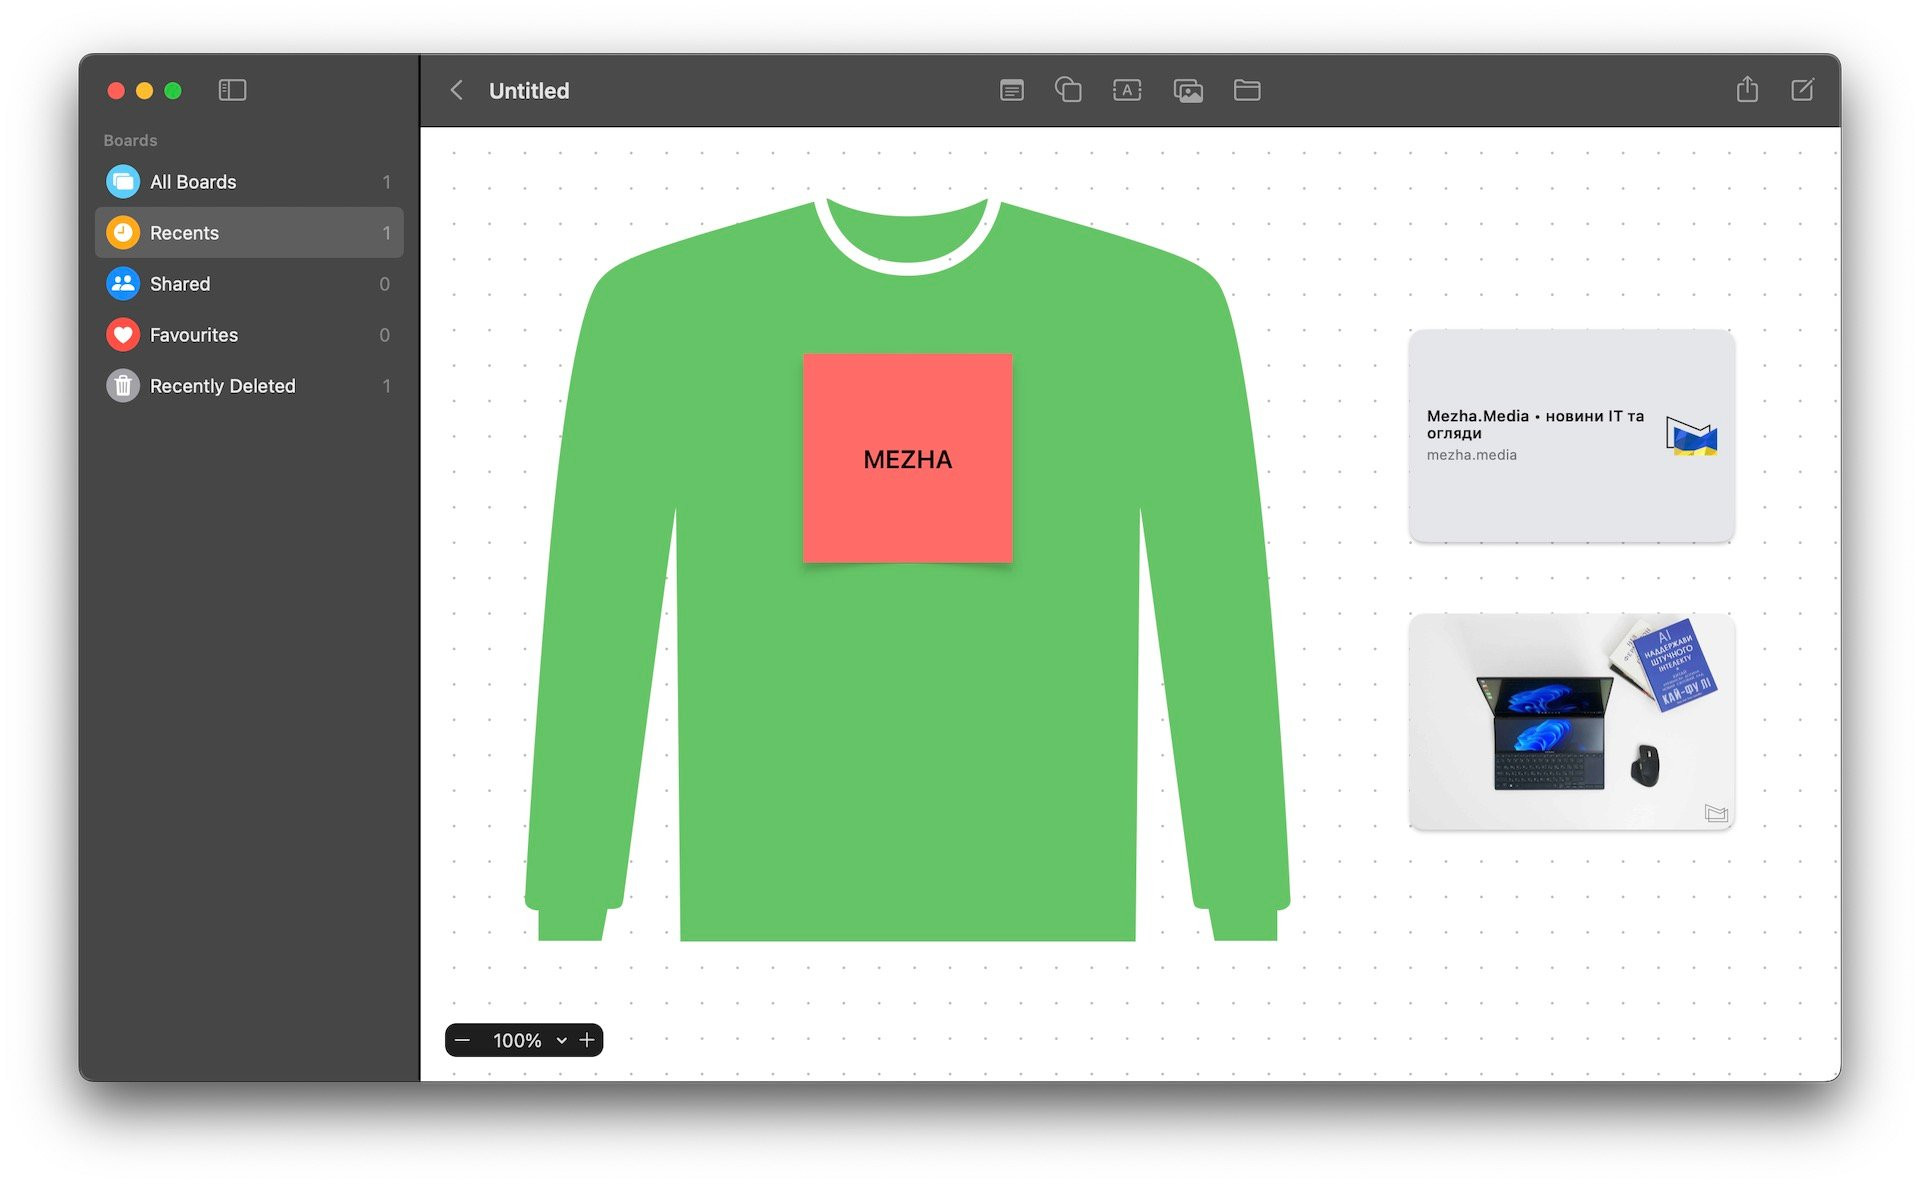
Task: Click the mezha.media URL text
Action: 1471,455
